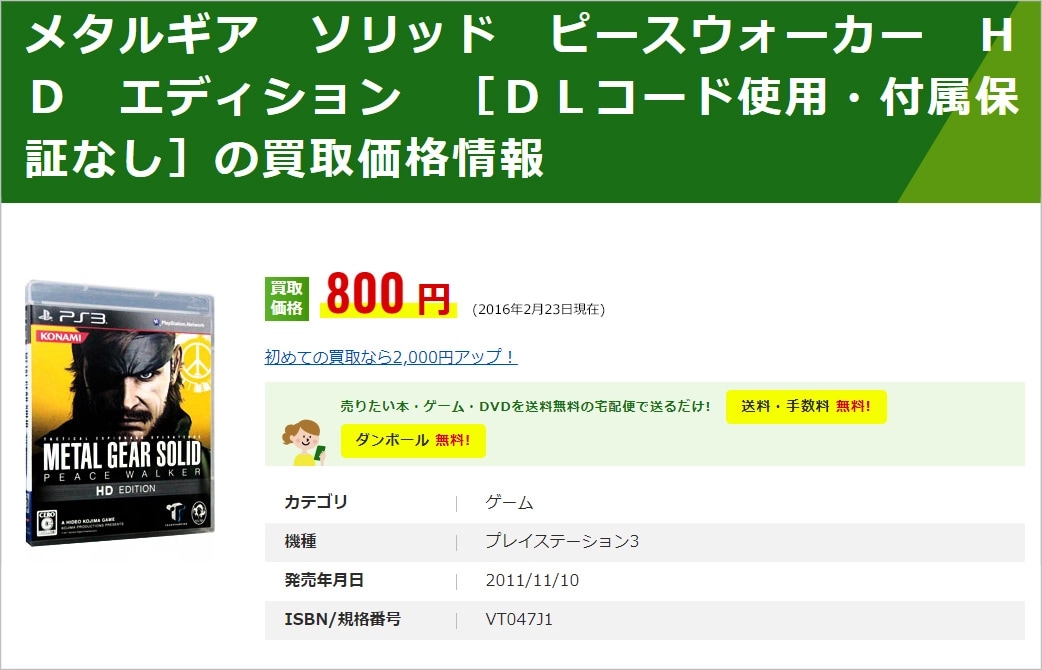Click the 2016年2月23日現在 date note

point(538,309)
